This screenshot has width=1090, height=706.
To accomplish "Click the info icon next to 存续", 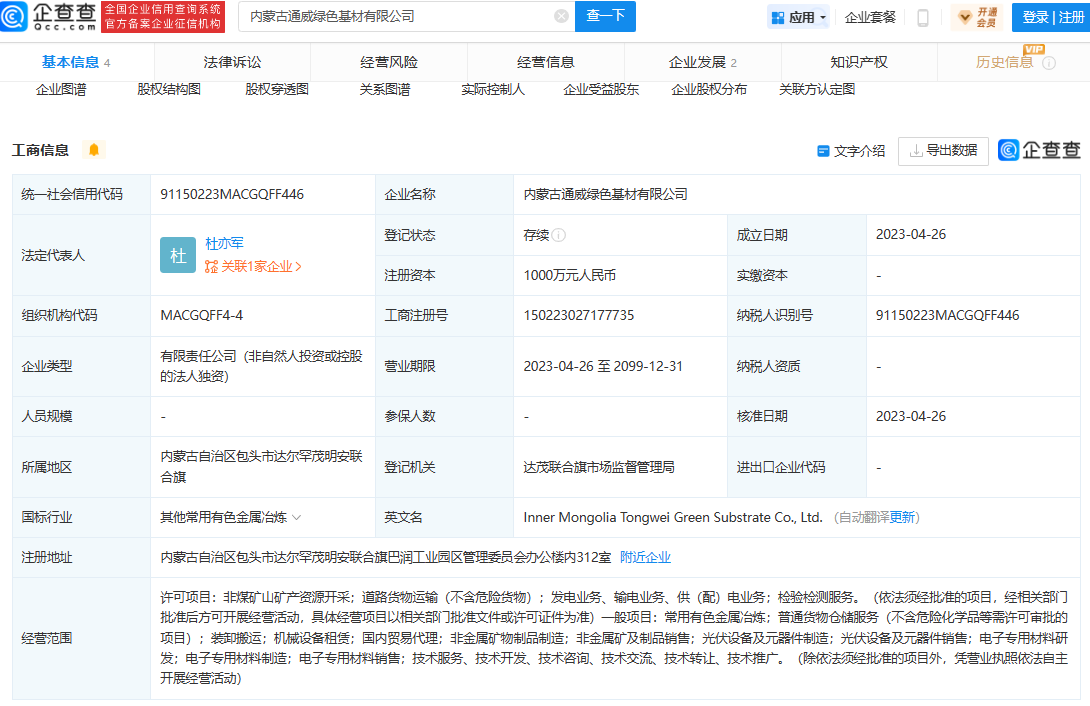I will tap(559, 236).
